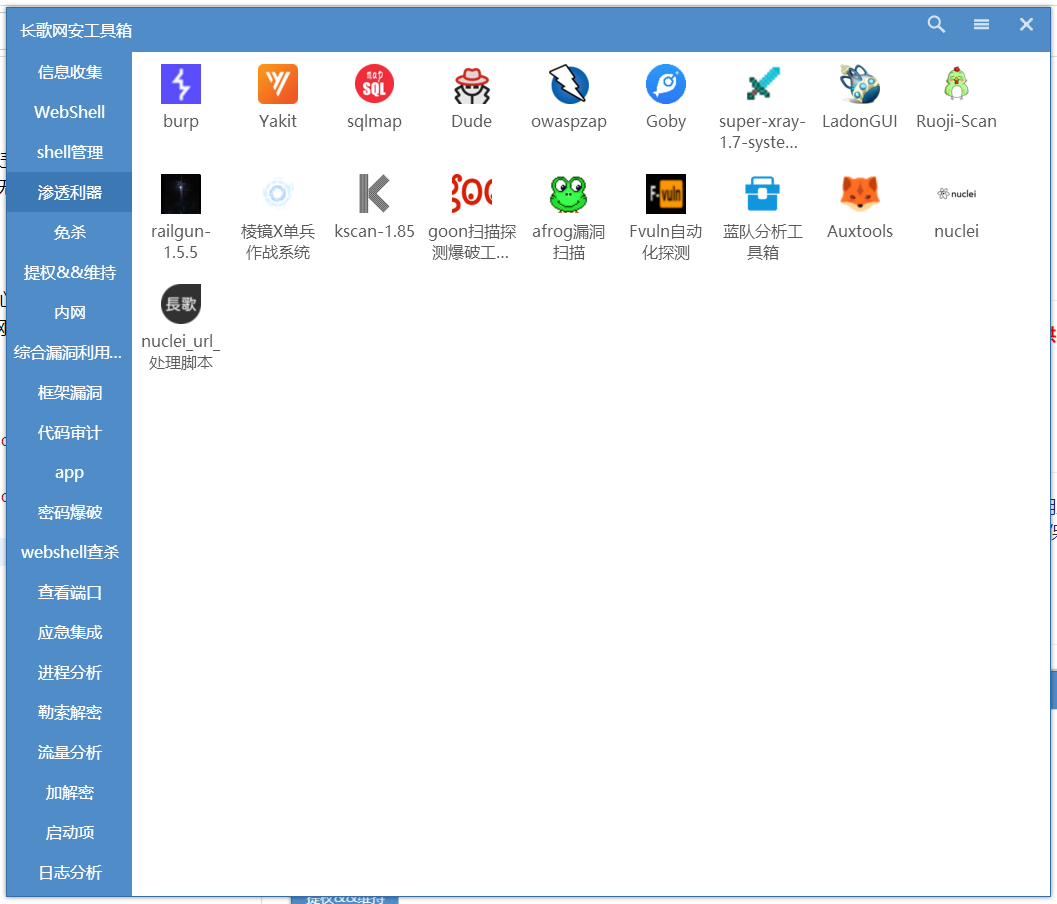Select the webshell查杀 category
This screenshot has width=1057, height=904.
click(x=69, y=552)
